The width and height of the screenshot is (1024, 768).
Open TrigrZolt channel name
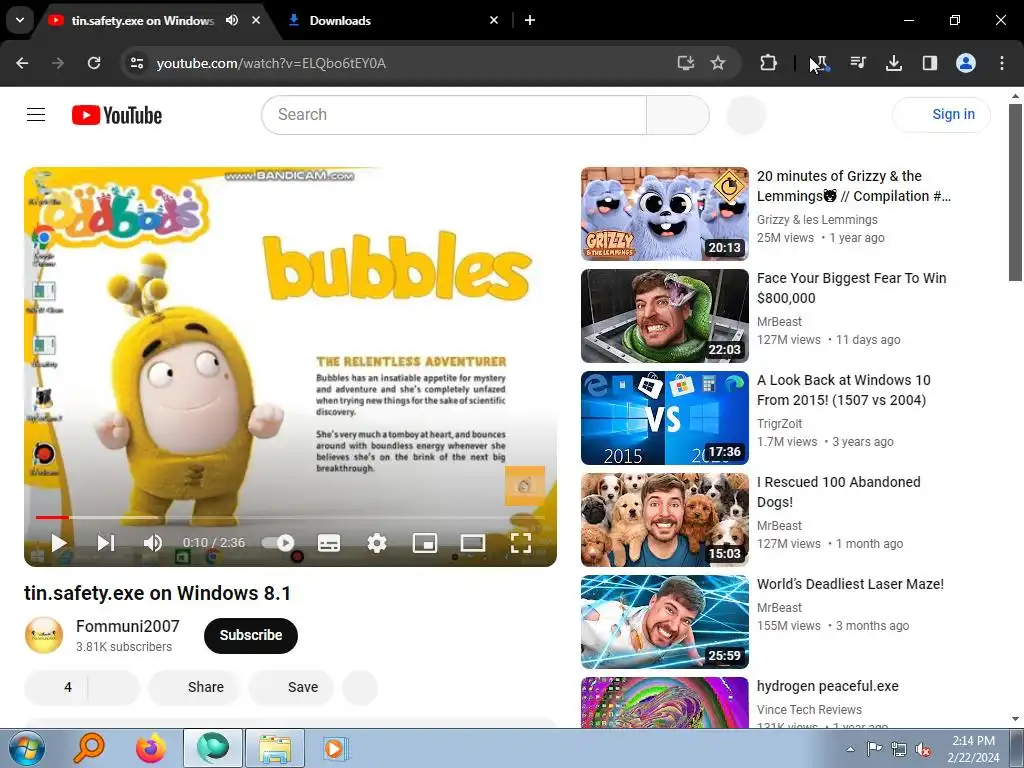click(x=779, y=424)
